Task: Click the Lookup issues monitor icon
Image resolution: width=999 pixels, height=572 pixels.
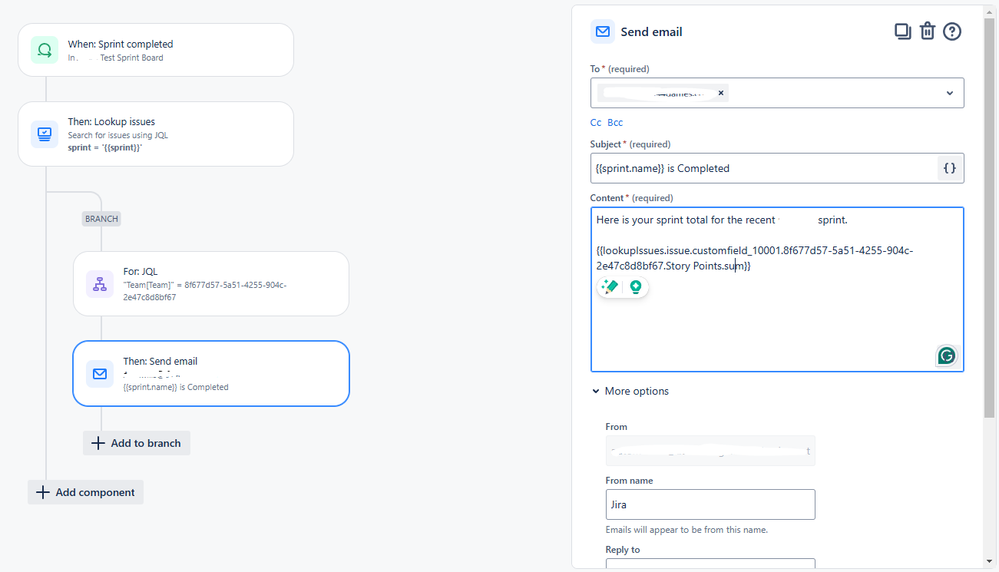Action: [45, 134]
